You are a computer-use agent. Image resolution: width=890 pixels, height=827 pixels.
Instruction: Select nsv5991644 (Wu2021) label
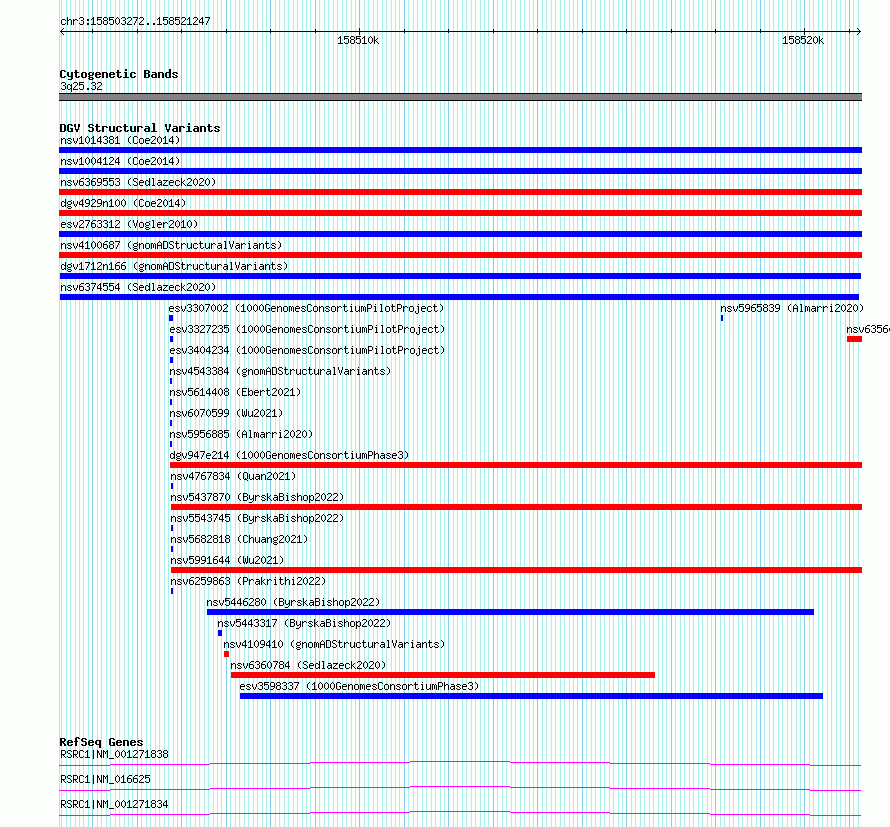coord(227,560)
